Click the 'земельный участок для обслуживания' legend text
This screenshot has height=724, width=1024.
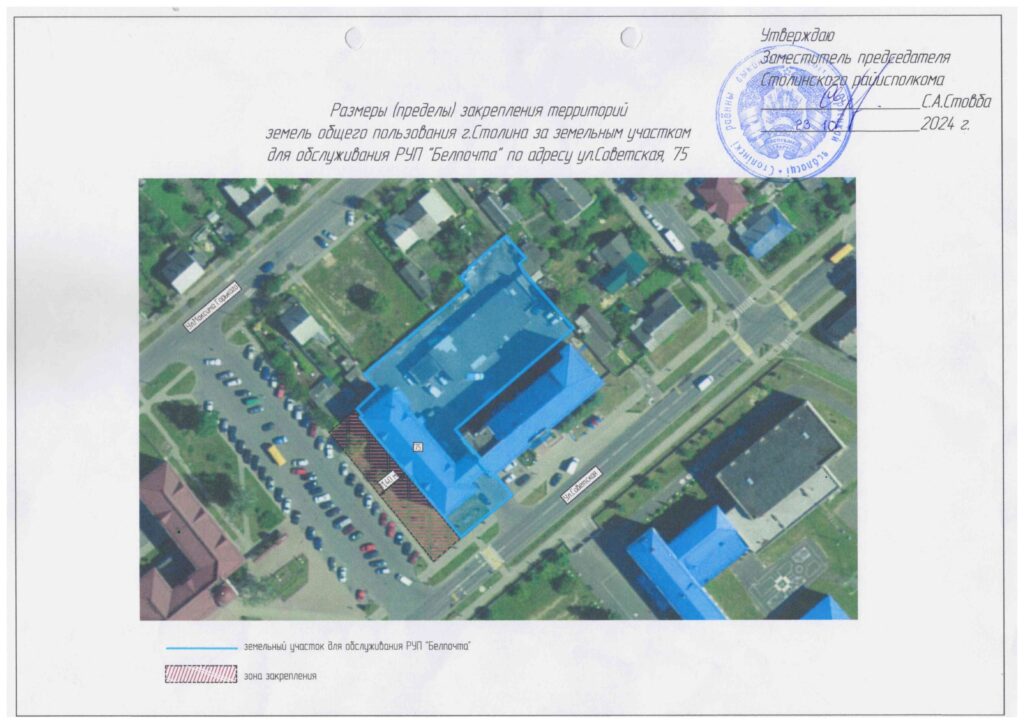[x=356, y=647]
